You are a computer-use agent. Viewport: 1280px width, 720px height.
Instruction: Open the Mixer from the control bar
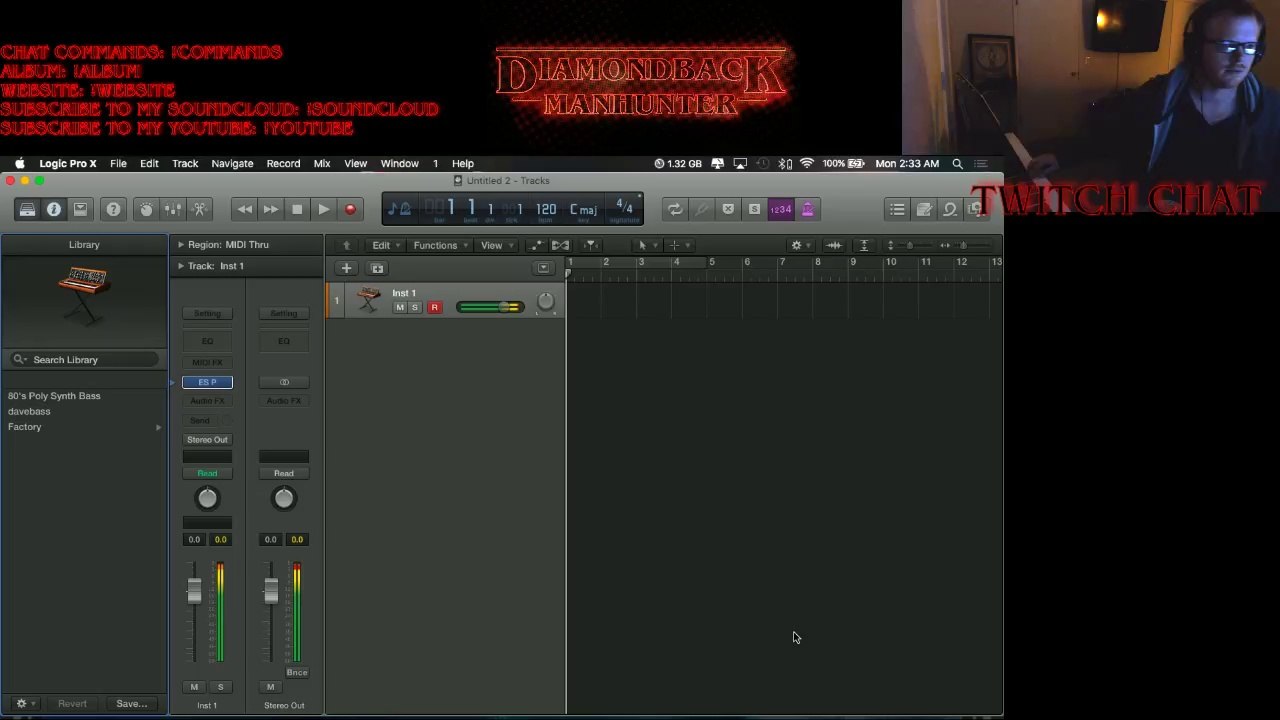[173, 209]
